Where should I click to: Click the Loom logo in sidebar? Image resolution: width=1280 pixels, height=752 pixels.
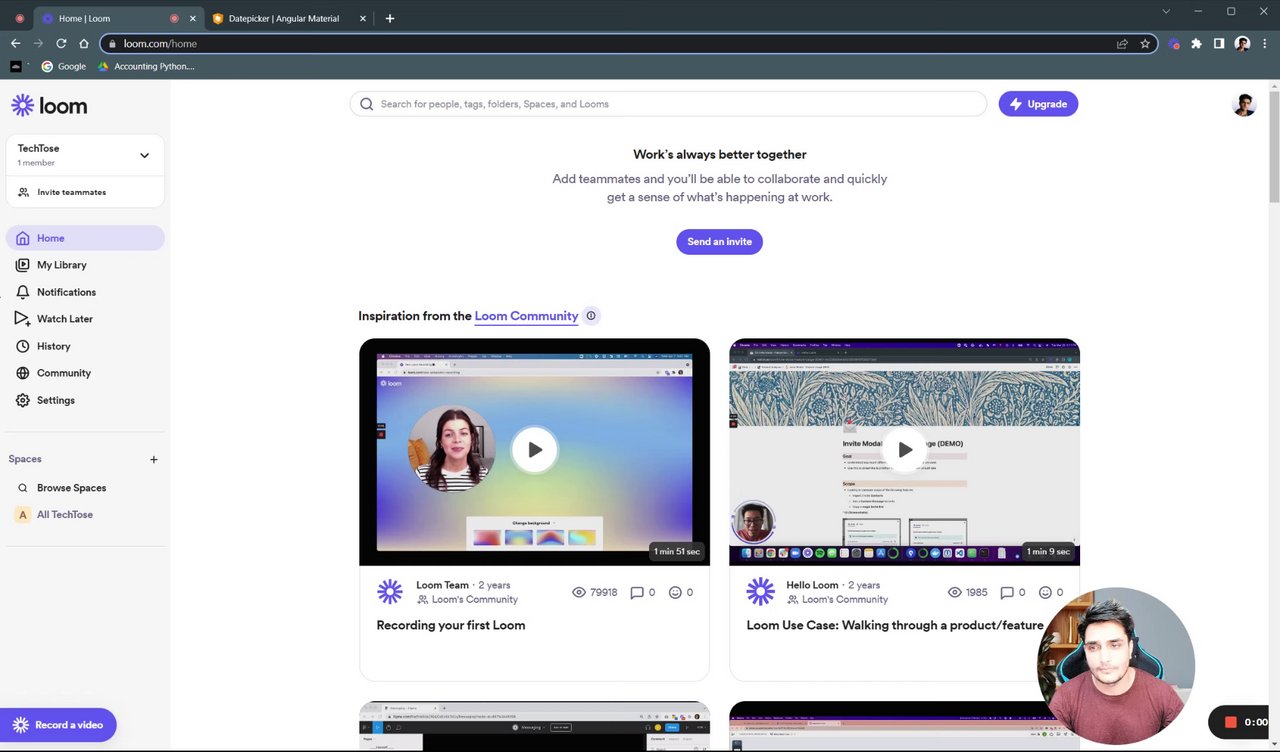click(x=49, y=105)
